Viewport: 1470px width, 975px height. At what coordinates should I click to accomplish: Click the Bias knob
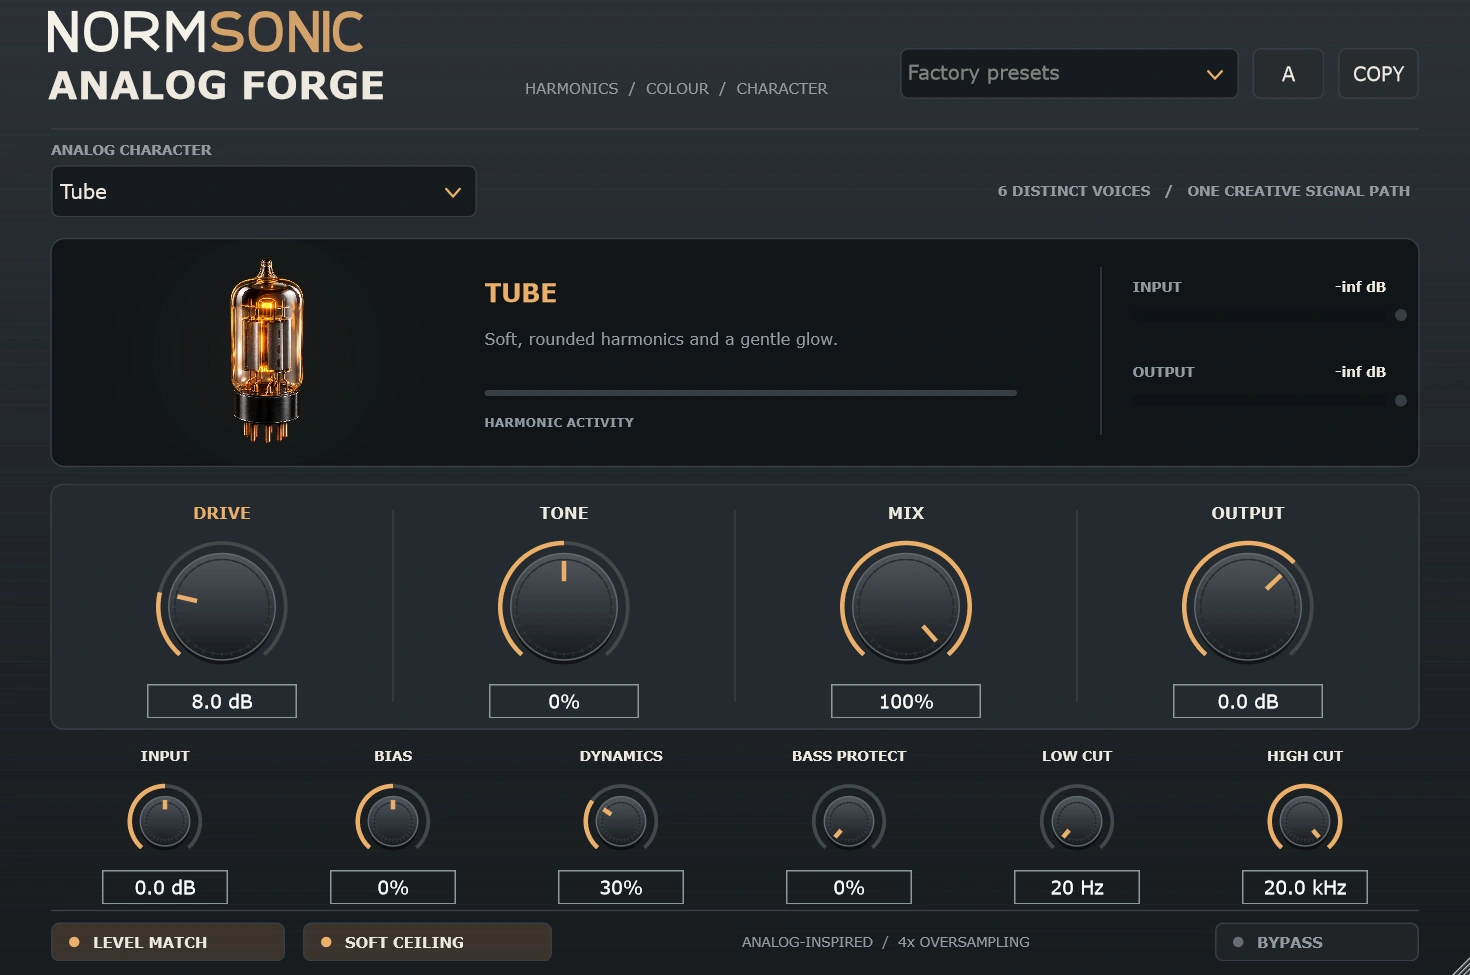click(393, 821)
